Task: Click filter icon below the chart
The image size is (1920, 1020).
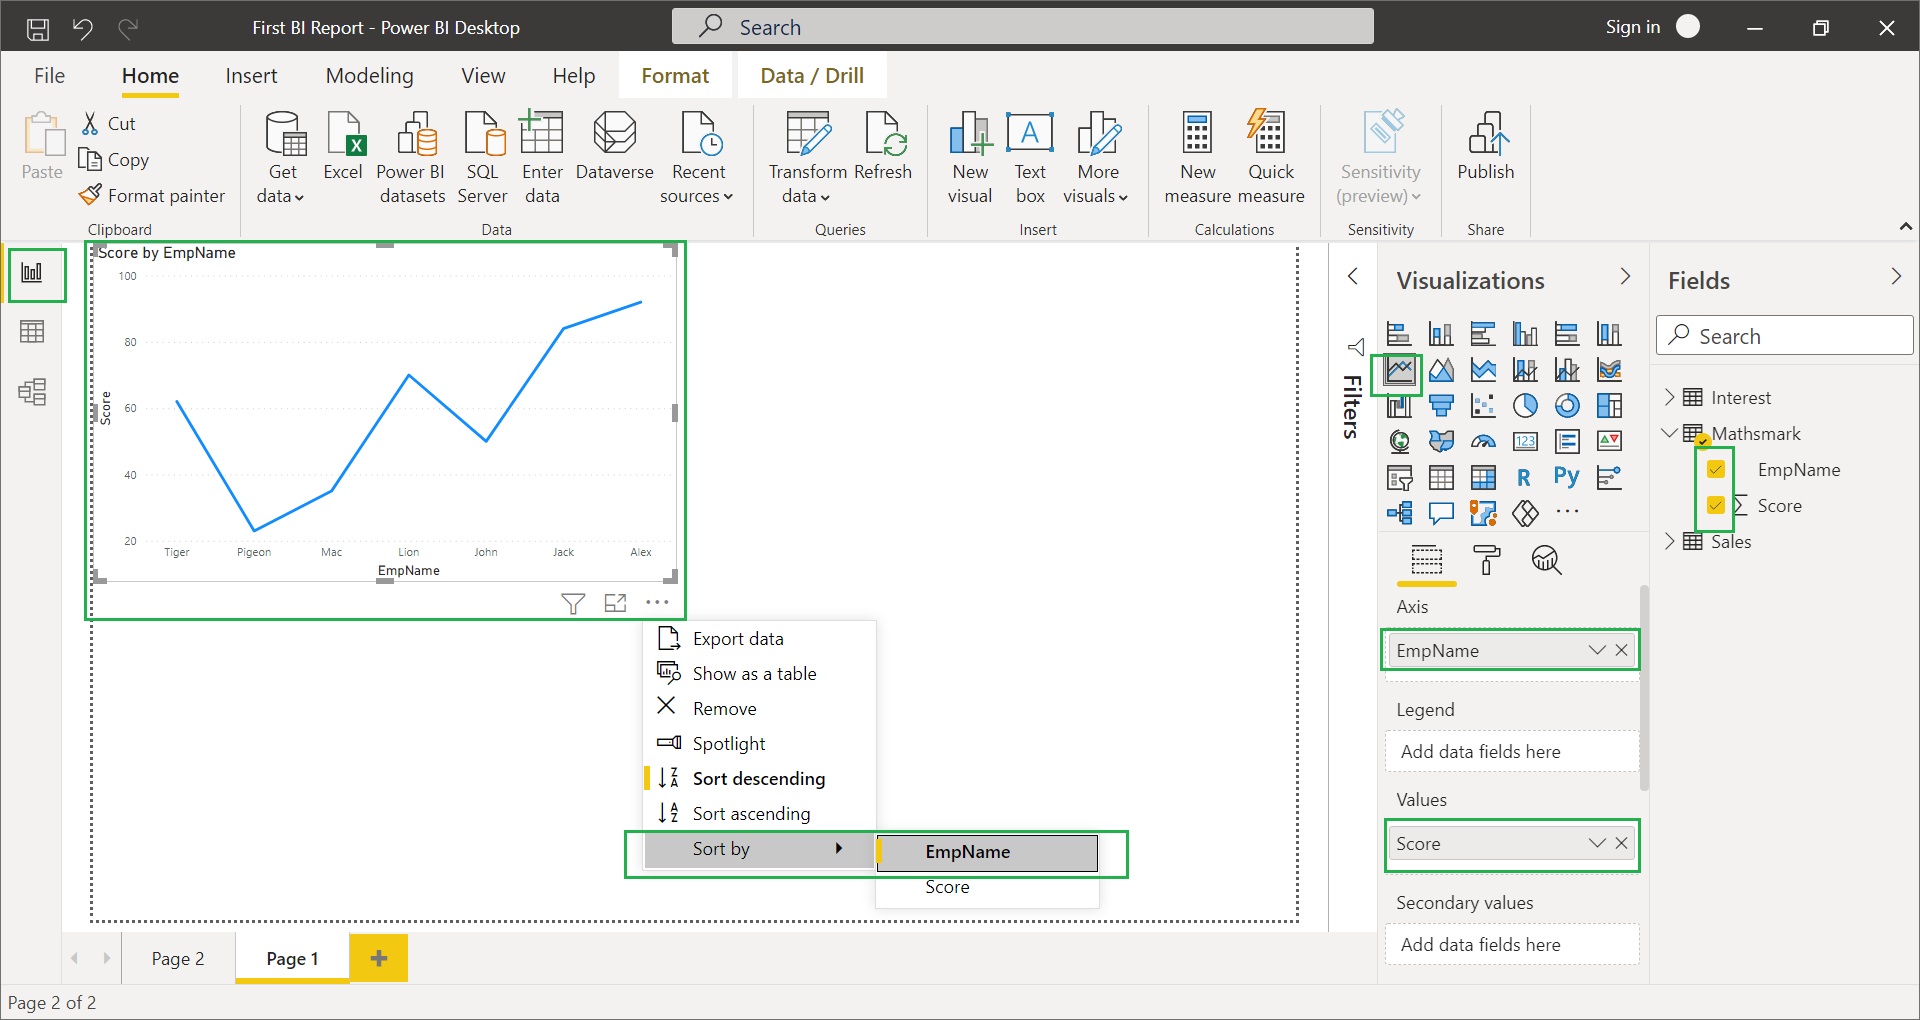Action: click(x=573, y=603)
